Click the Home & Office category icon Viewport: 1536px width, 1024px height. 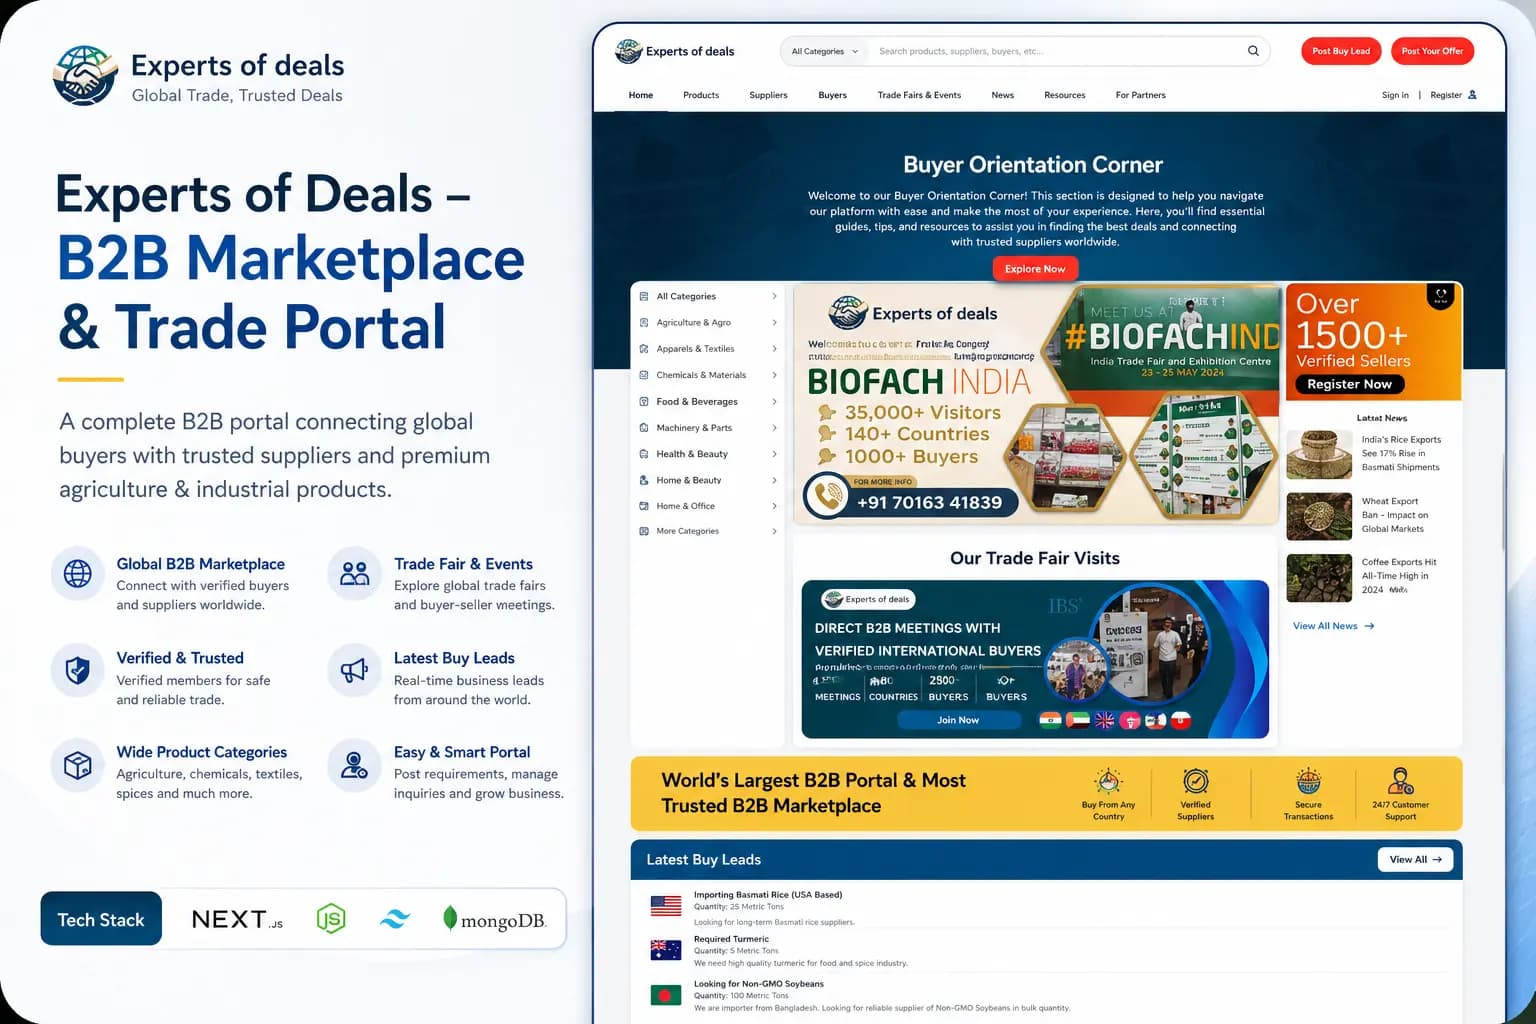point(644,506)
